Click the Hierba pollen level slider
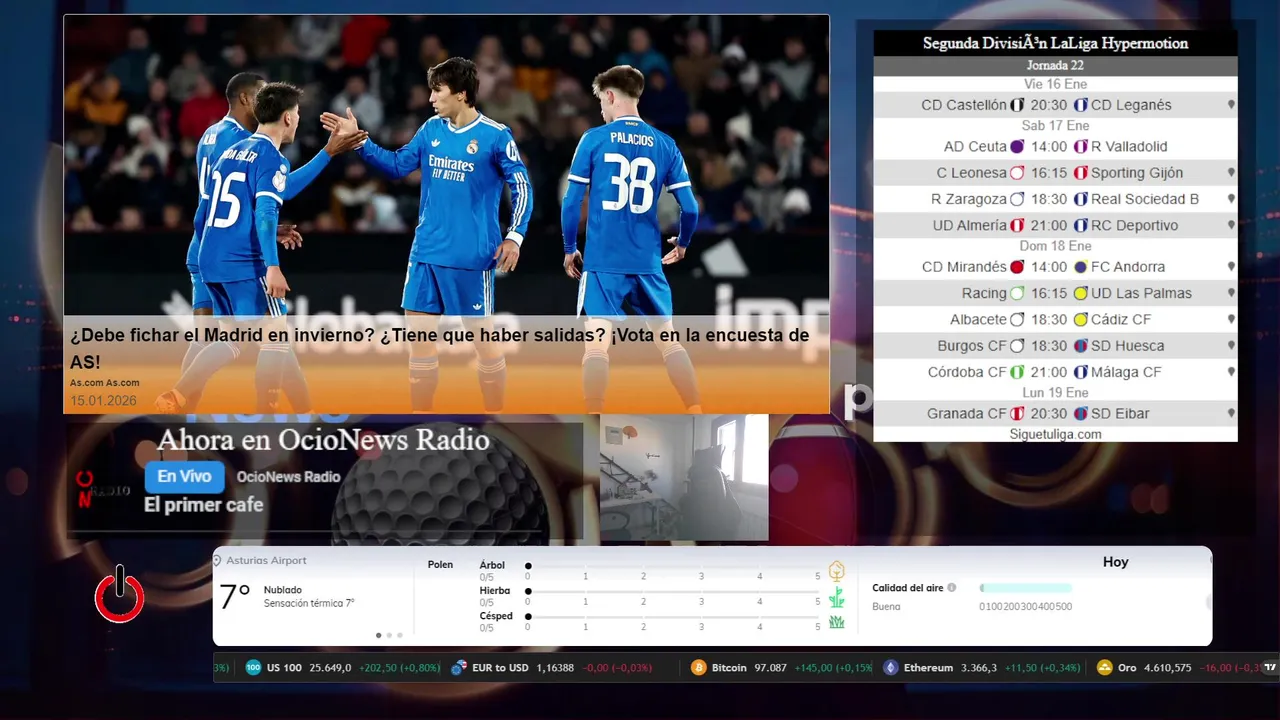This screenshot has height=720, width=1280. [673, 591]
